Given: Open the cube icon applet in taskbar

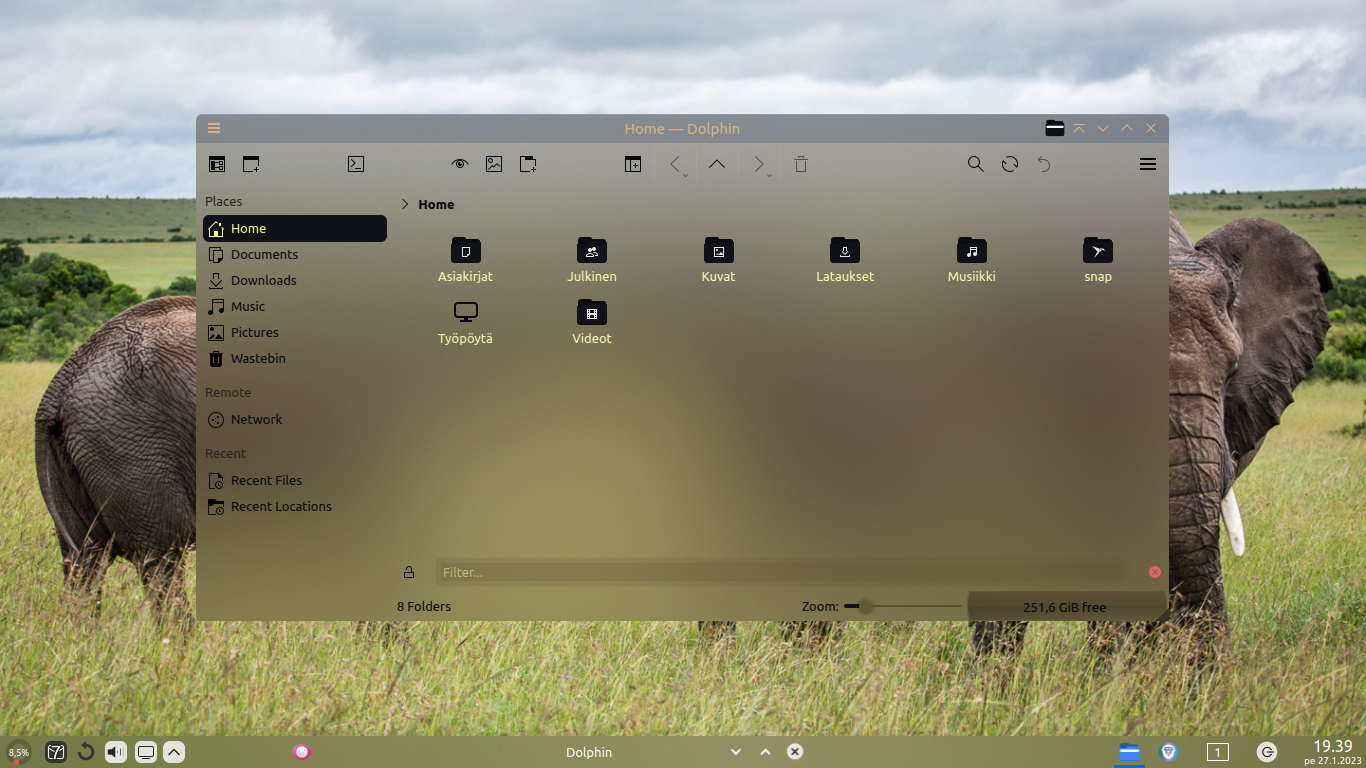Looking at the screenshot, I should tap(56, 752).
